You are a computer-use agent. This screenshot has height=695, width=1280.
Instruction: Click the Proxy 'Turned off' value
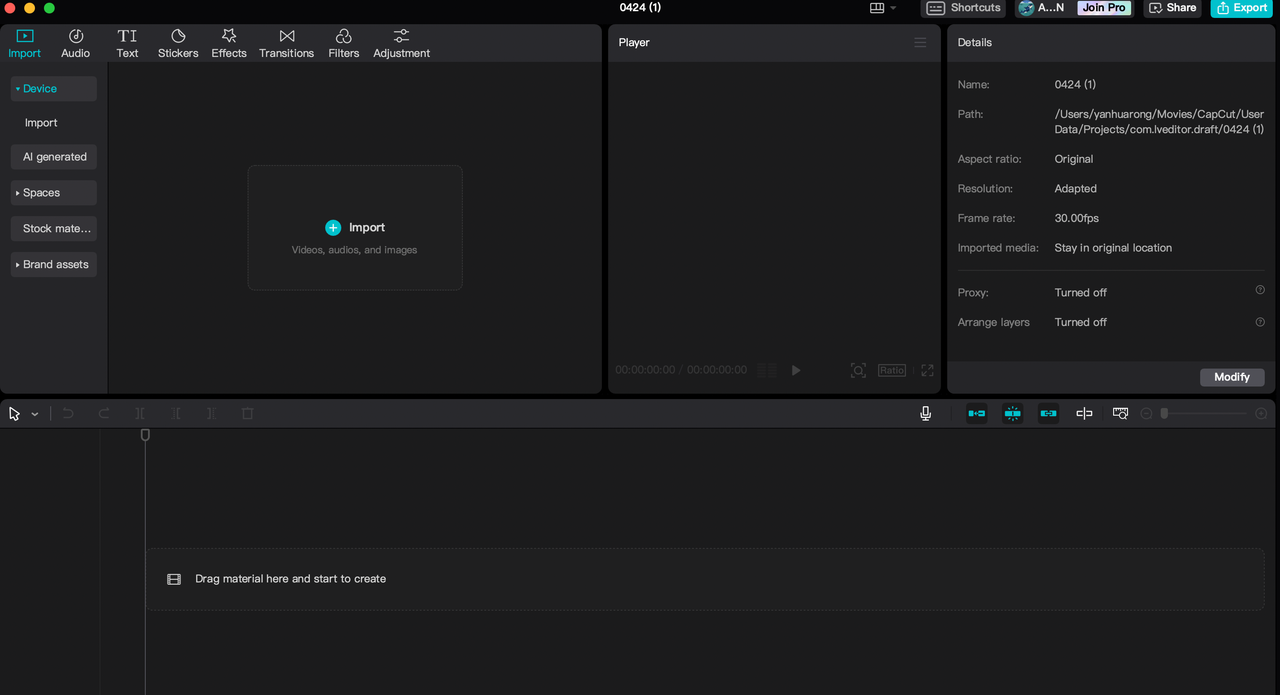[1081, 293]
